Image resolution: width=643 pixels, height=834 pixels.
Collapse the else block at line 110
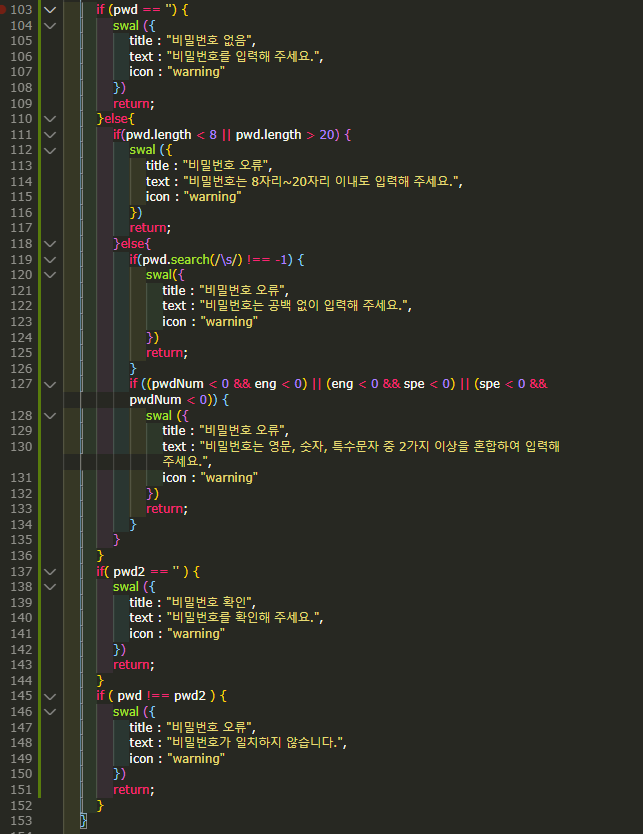(x=49, y=119)
